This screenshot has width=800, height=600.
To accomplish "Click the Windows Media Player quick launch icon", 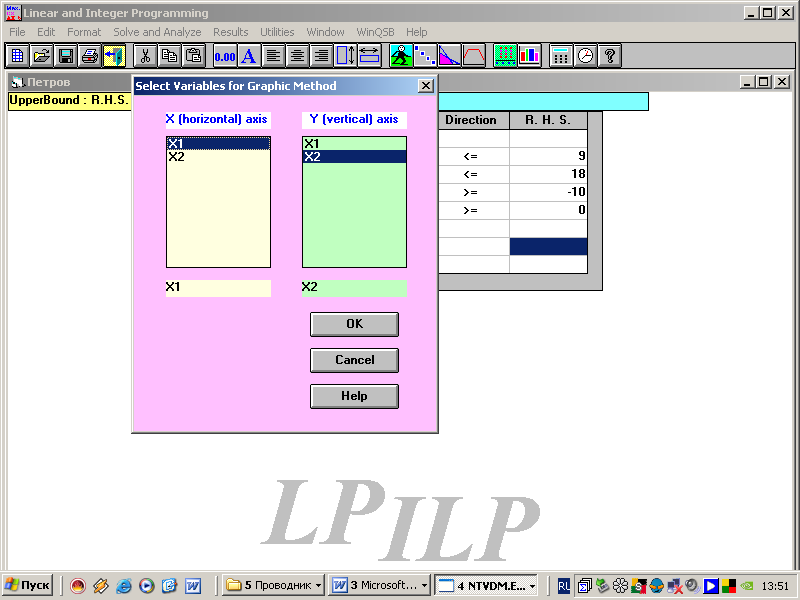I will pyautogui.click(x=146, y=586).
